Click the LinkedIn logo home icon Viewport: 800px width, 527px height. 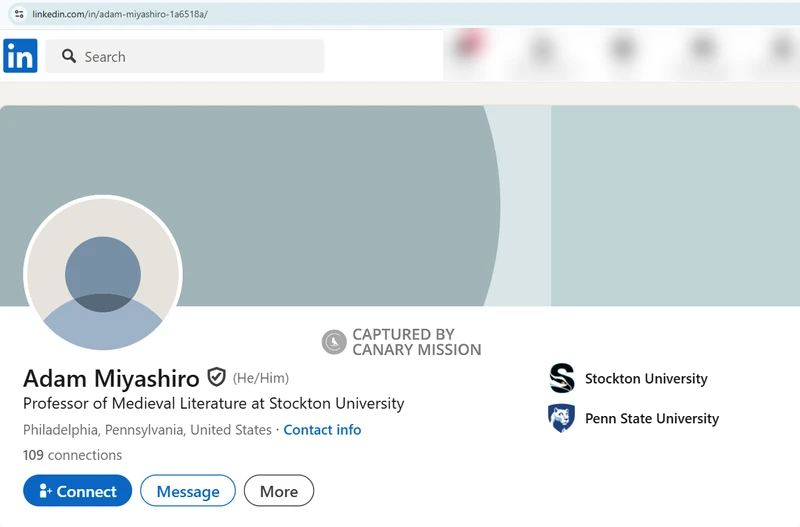pyautogui.click(x=20, y=56)
